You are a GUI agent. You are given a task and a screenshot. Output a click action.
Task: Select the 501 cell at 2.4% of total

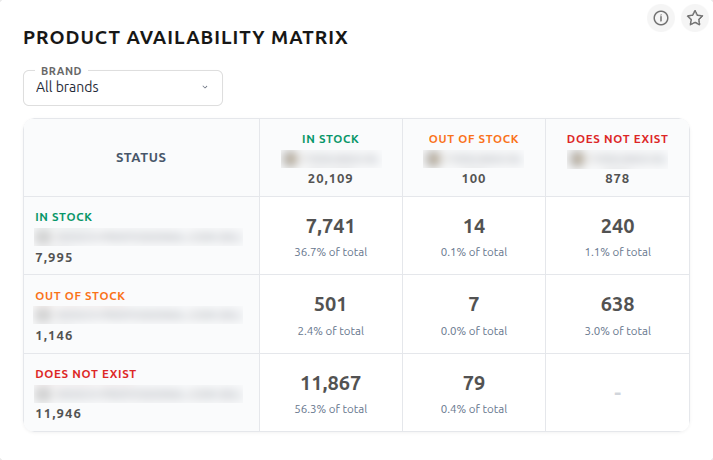(330, 314)
